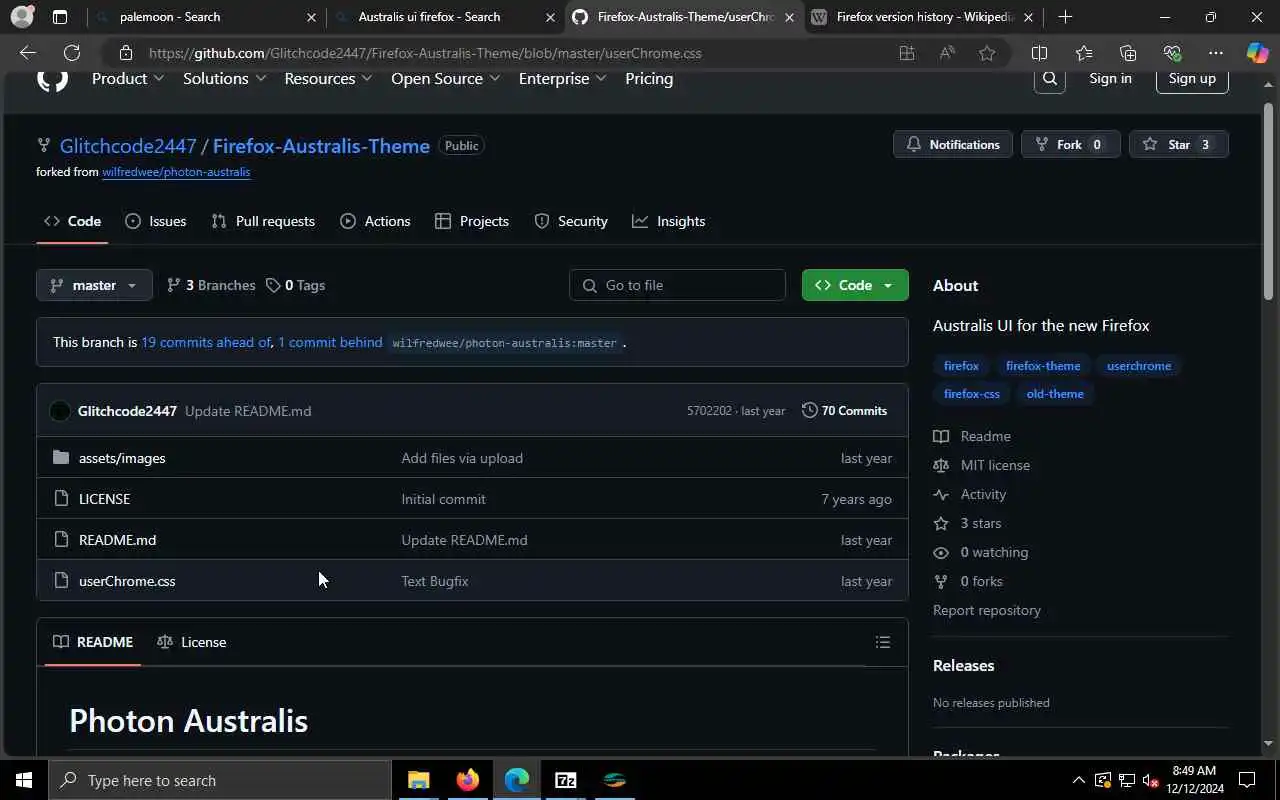Image resolution: width=1280 pixels, height=800 pixels.
Task: Star the repository with Star button
Action: point(1179,144)
